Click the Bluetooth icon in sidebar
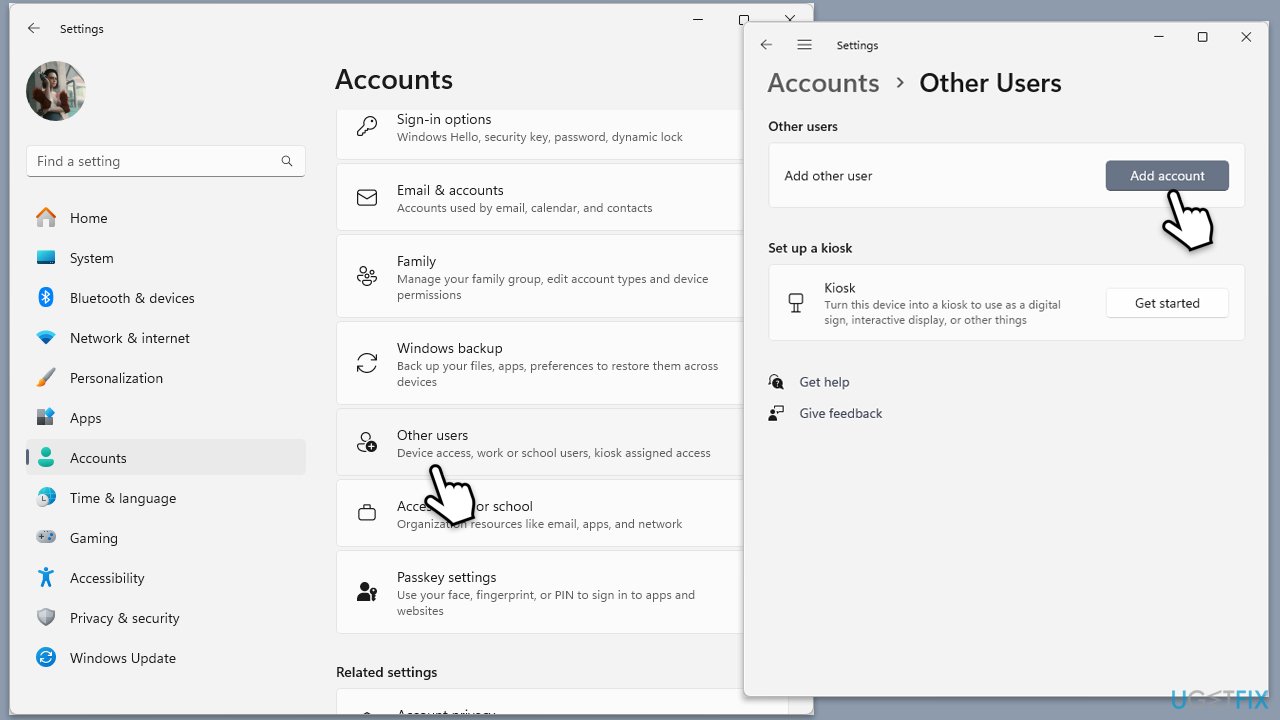1280x720 pixels. pos(46,298)
